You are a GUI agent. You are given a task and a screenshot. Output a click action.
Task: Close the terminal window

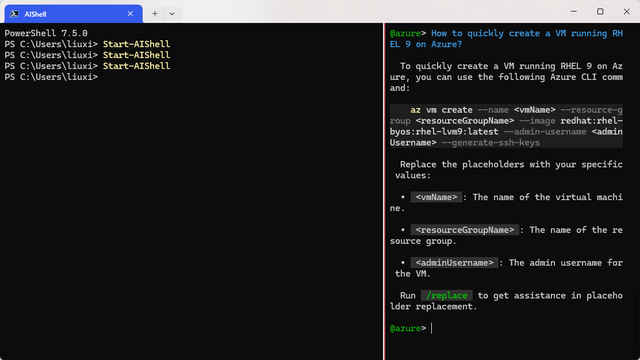point(627,11)
